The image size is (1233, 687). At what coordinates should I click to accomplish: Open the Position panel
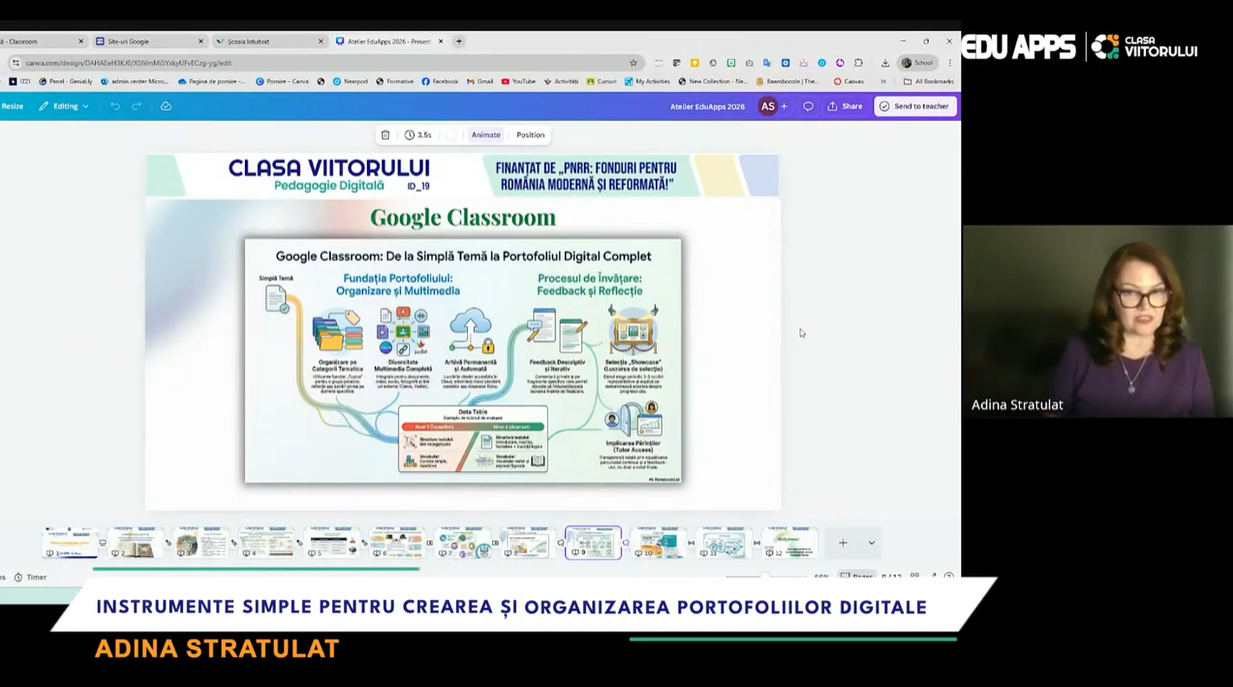click(530, 135)
